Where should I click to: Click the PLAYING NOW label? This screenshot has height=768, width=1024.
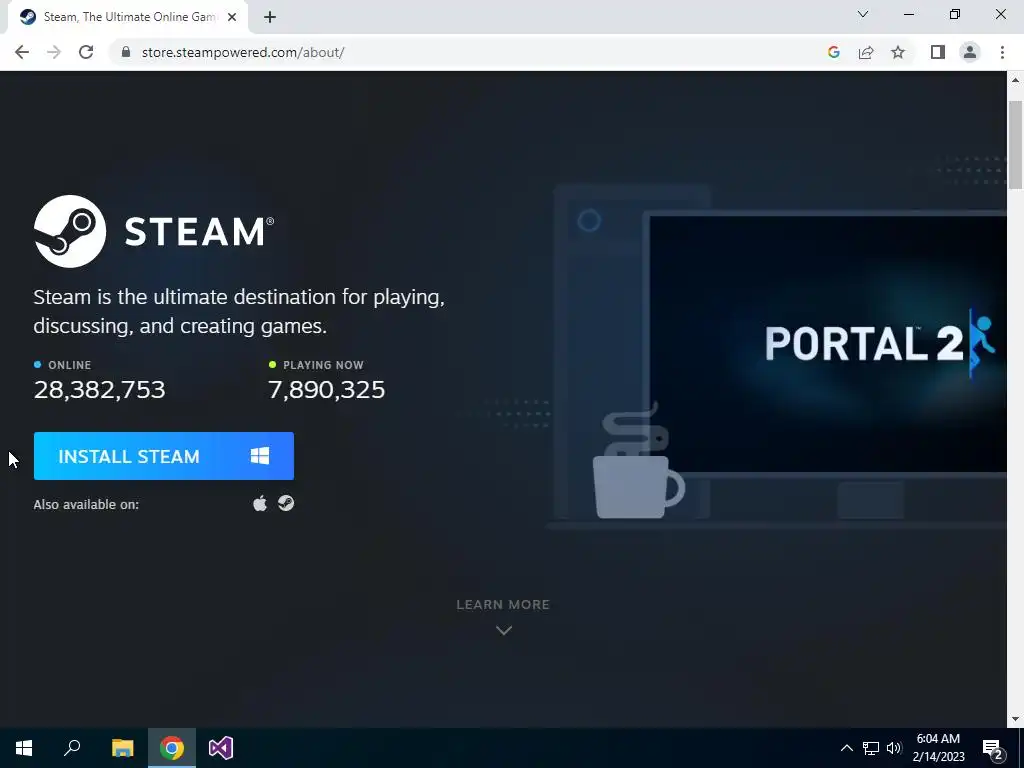tap(323, 365)
